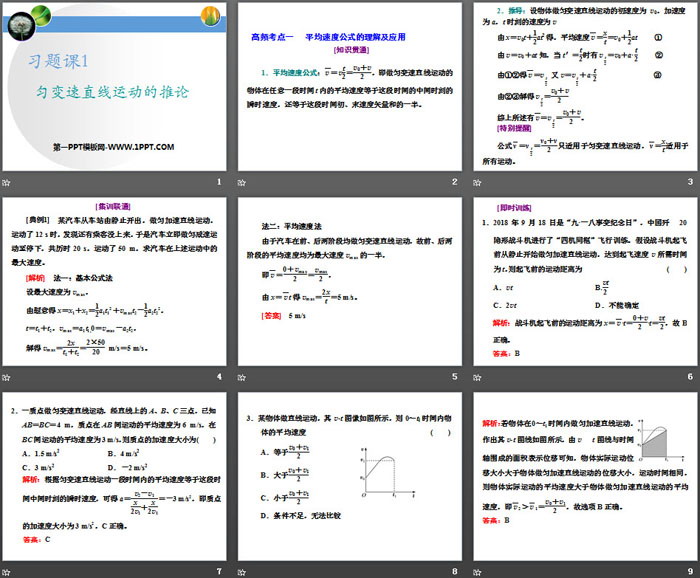The height and width of the screenshot is (578, 700).
Task: Click the star icon under slide 1
Action: click(x=6, y=182)
